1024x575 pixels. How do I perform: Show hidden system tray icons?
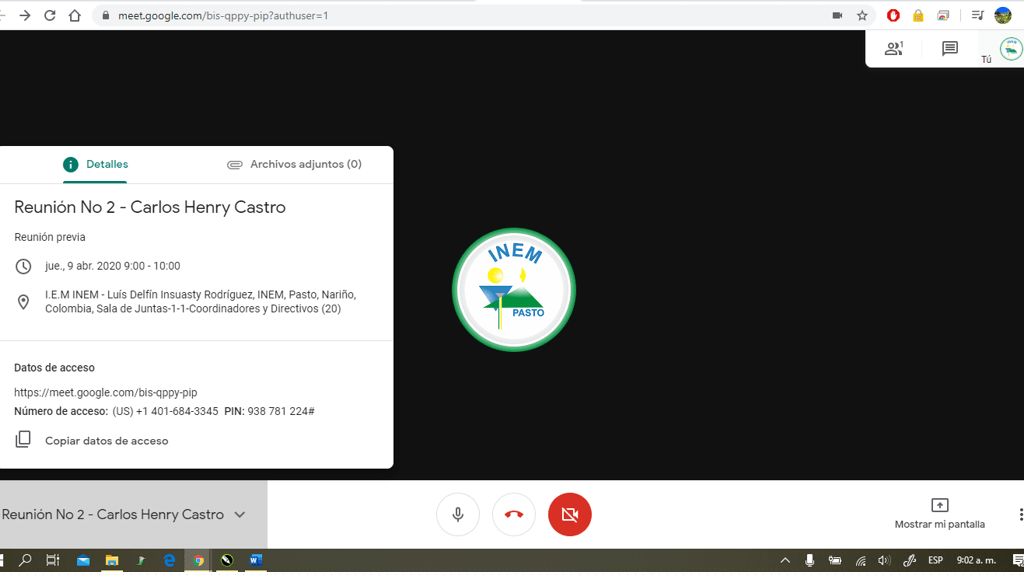tap(785, 560)
